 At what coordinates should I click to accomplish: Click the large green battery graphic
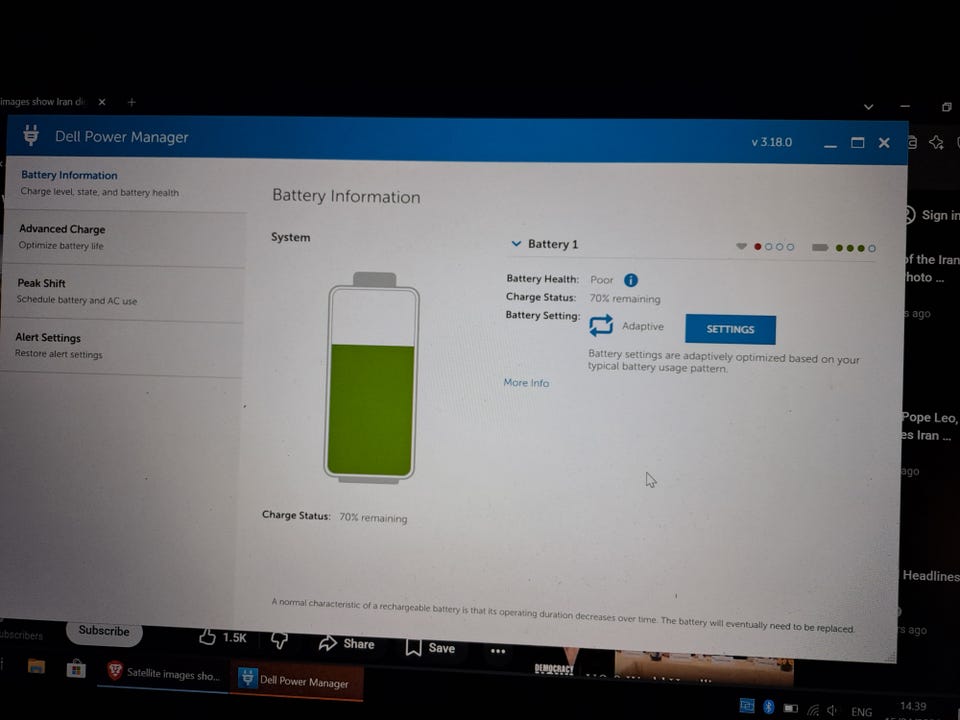(372, 379)
